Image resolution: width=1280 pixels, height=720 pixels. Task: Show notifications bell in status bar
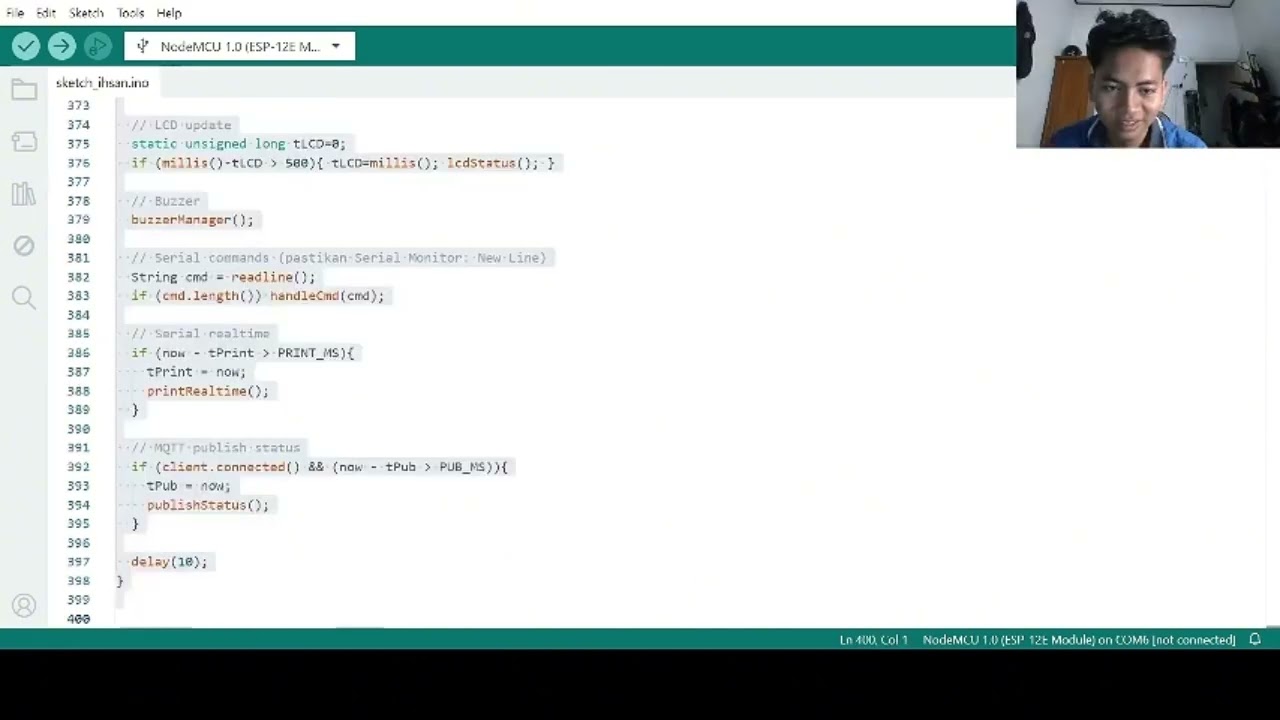pyautogui.click(x=1255, y=639)
